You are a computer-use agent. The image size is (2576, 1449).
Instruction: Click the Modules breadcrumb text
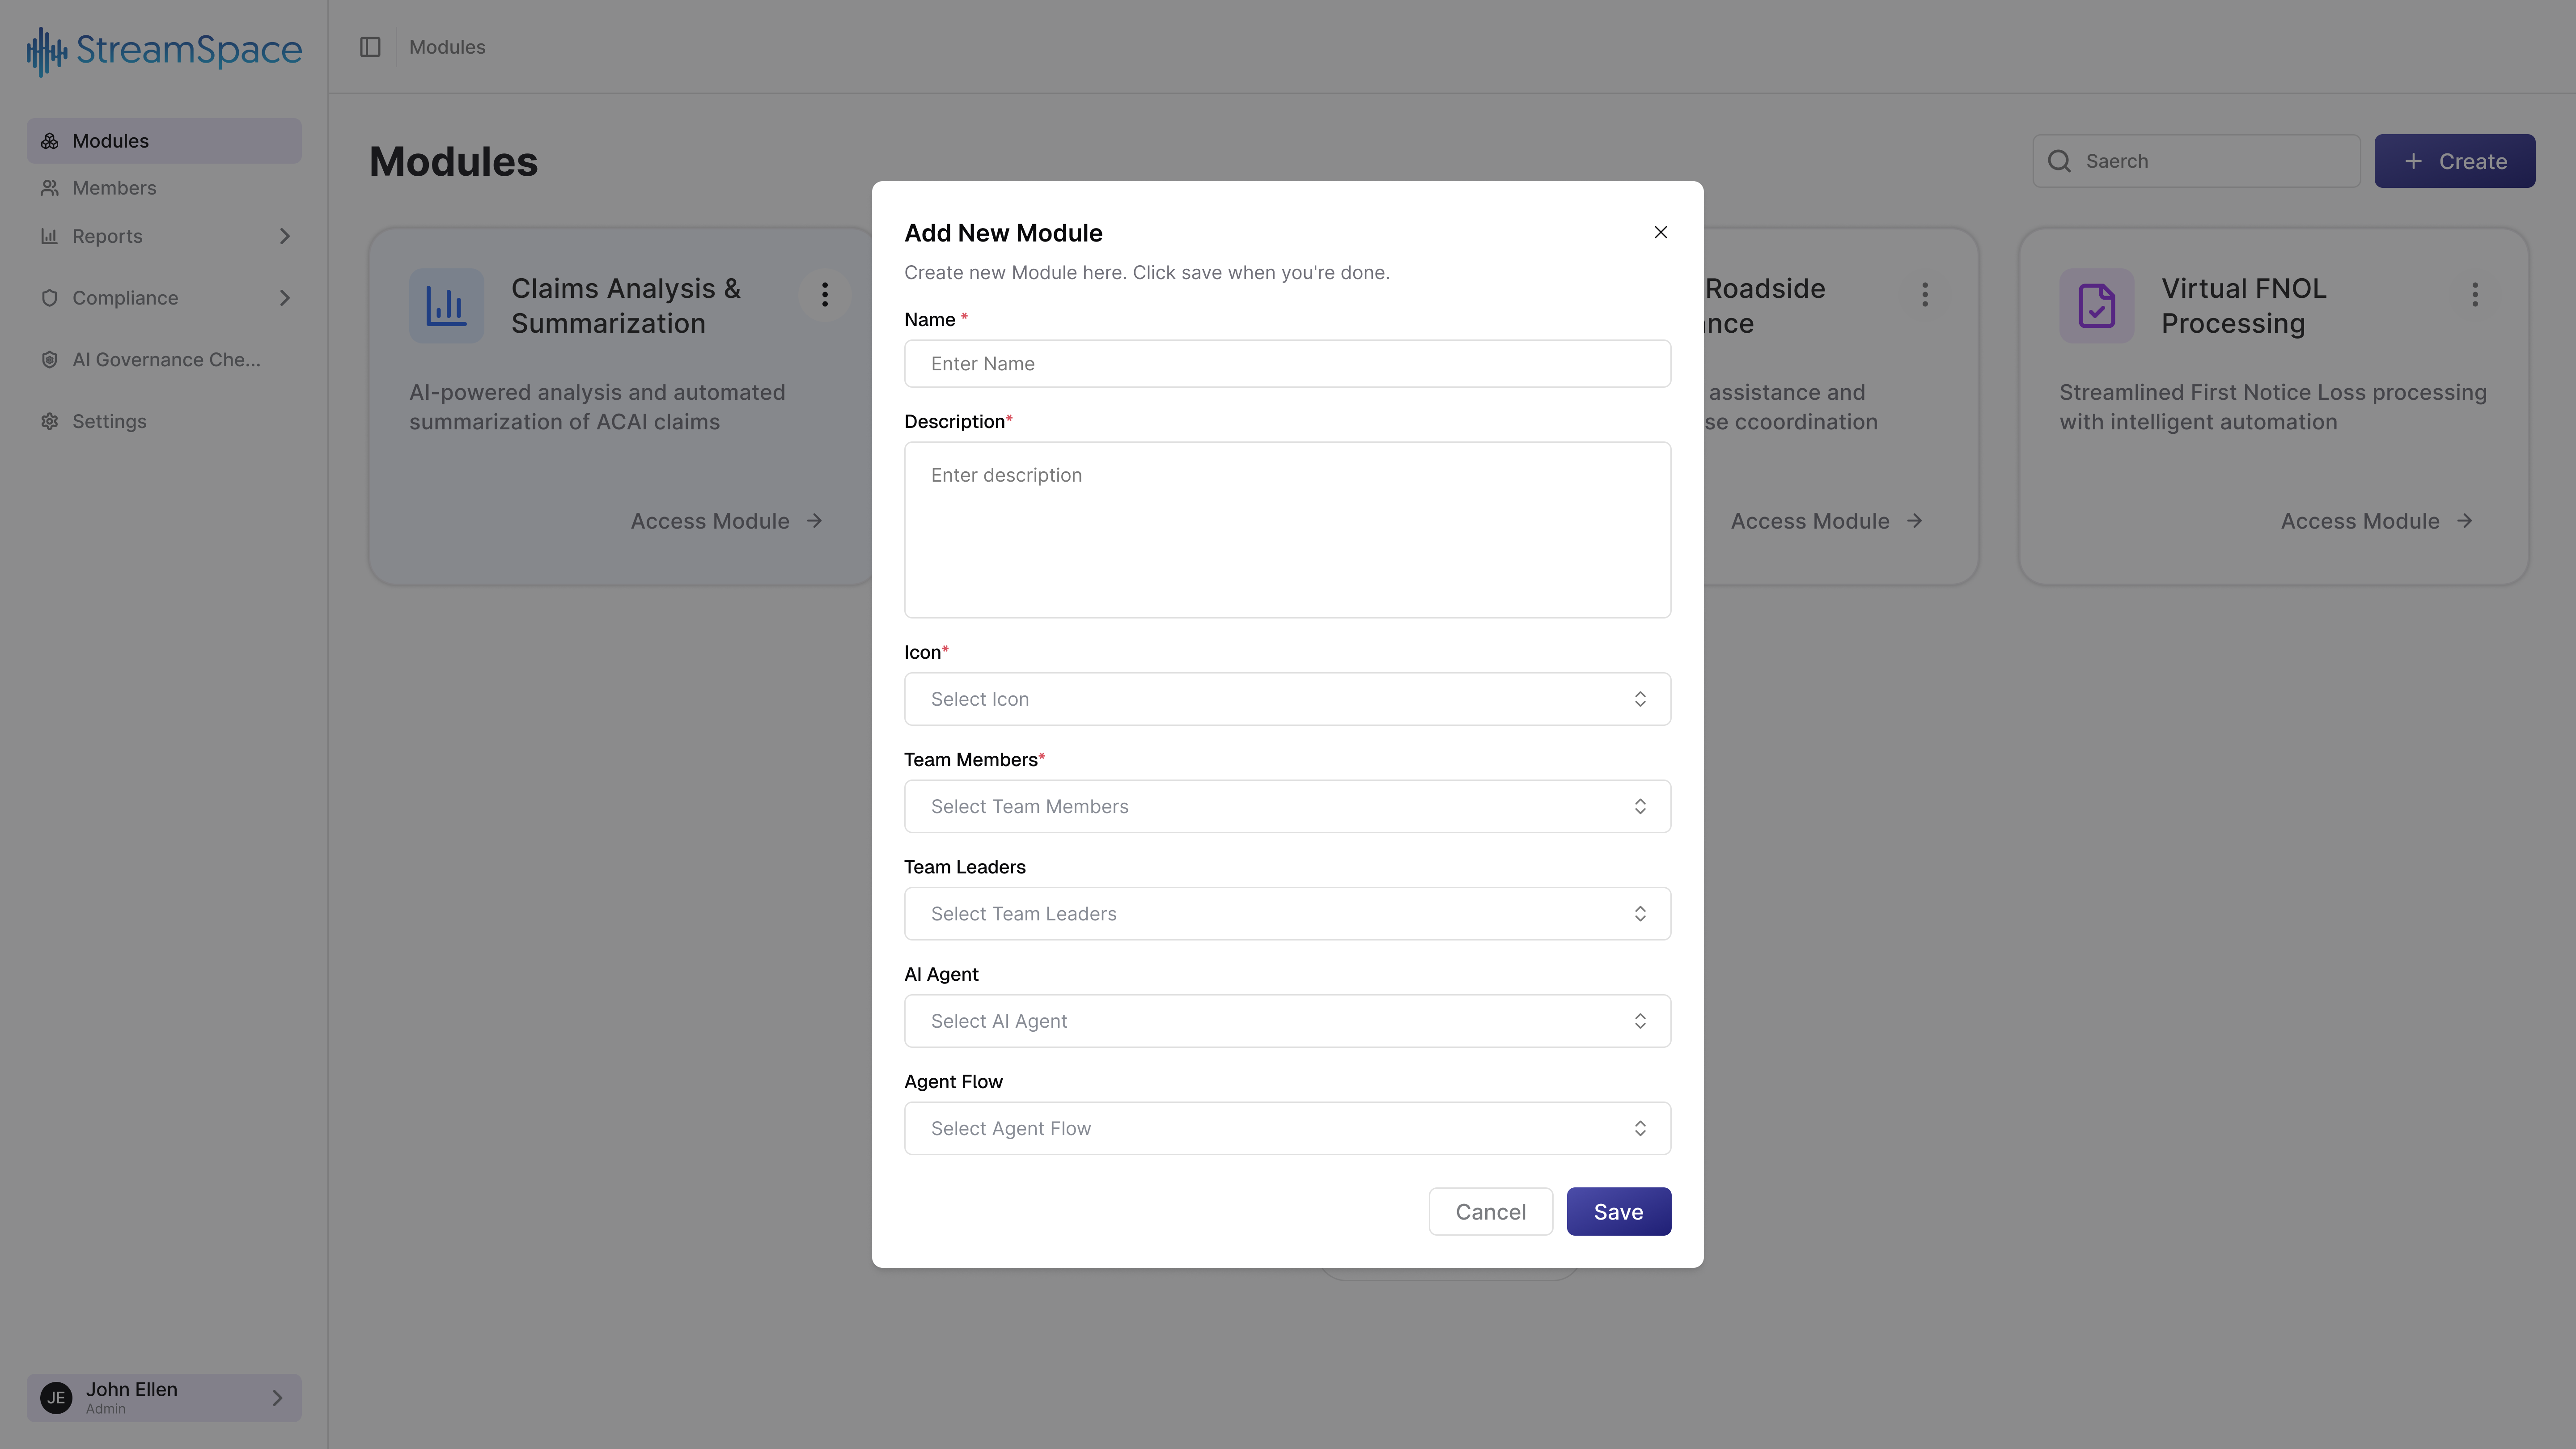(447, 47)
